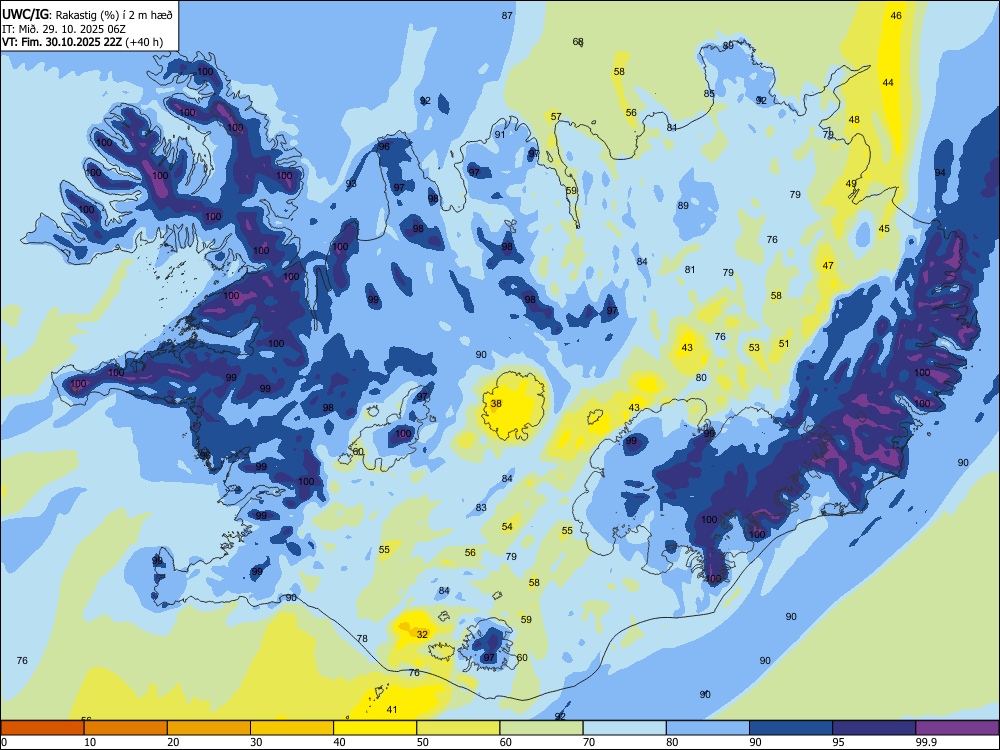Select the bright yellow 40–50 legend swatch
The image size is (1000, 750).
click(375, 728)
